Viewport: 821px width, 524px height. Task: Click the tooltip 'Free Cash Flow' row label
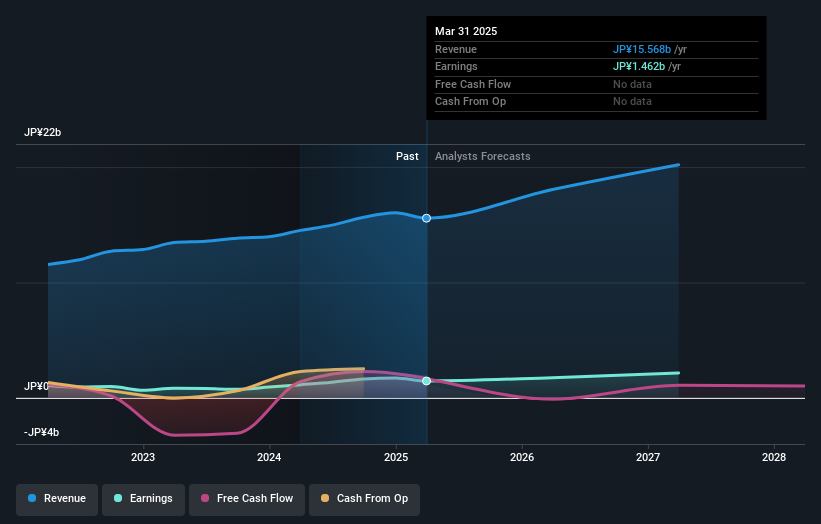pyautogui.click(x=473, y=84)
